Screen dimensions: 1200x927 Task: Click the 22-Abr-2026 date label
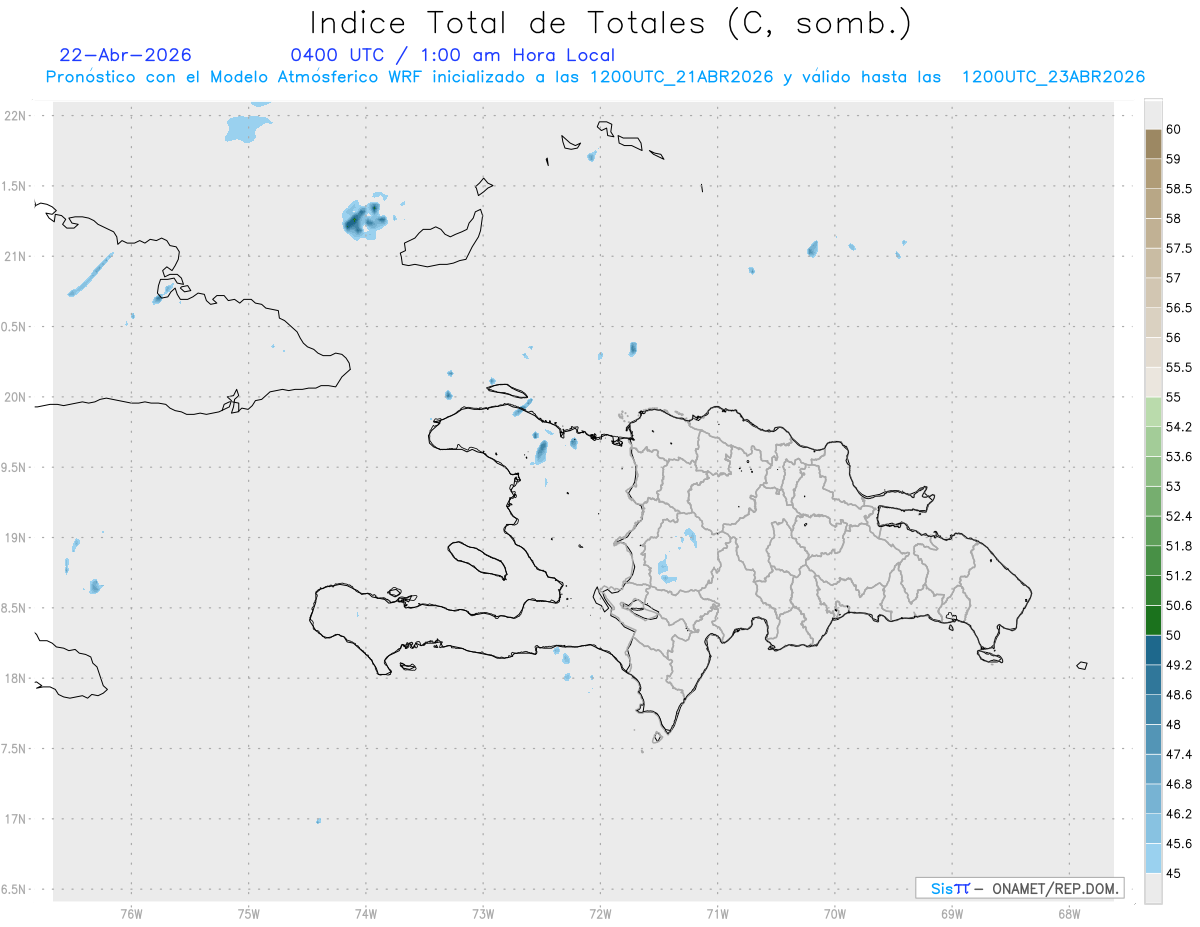(125, 55)
